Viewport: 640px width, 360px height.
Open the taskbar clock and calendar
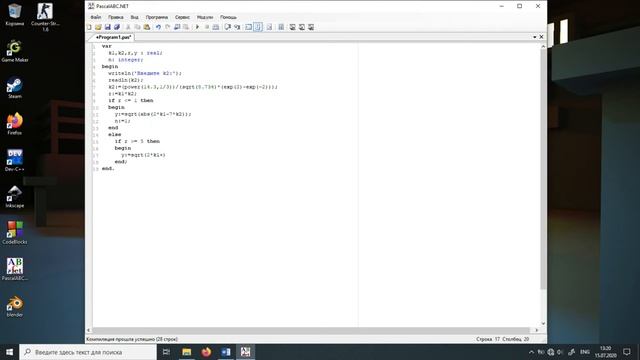tap(606, 352)
